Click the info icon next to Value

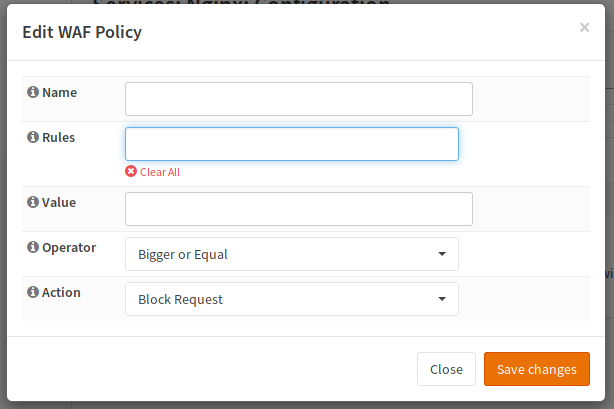33,202
